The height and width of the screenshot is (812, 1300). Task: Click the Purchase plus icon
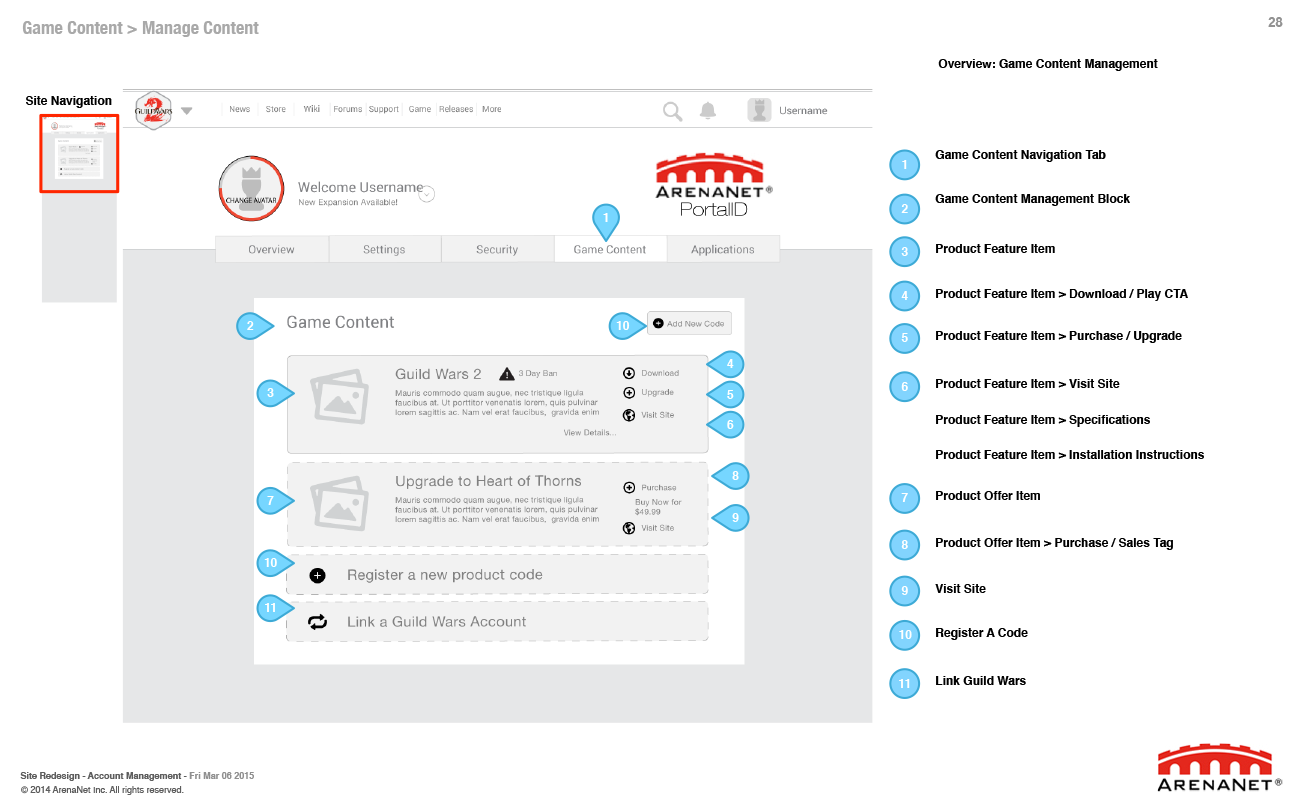tap(629, 488)
